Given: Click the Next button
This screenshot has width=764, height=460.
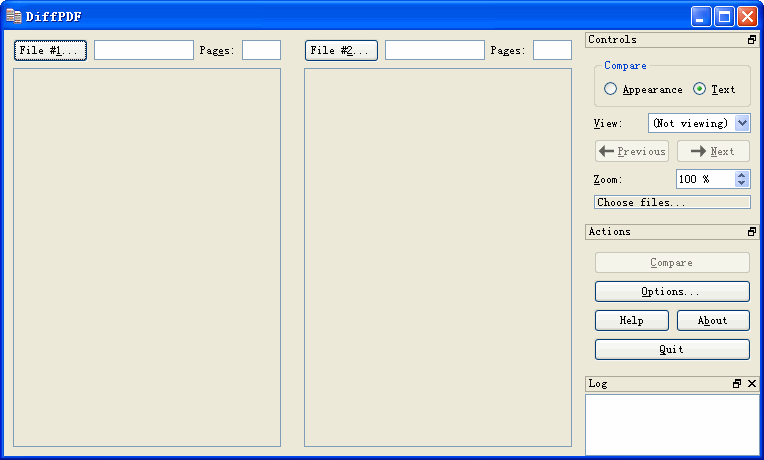Looking at the screenshot, I should (713, 151).
